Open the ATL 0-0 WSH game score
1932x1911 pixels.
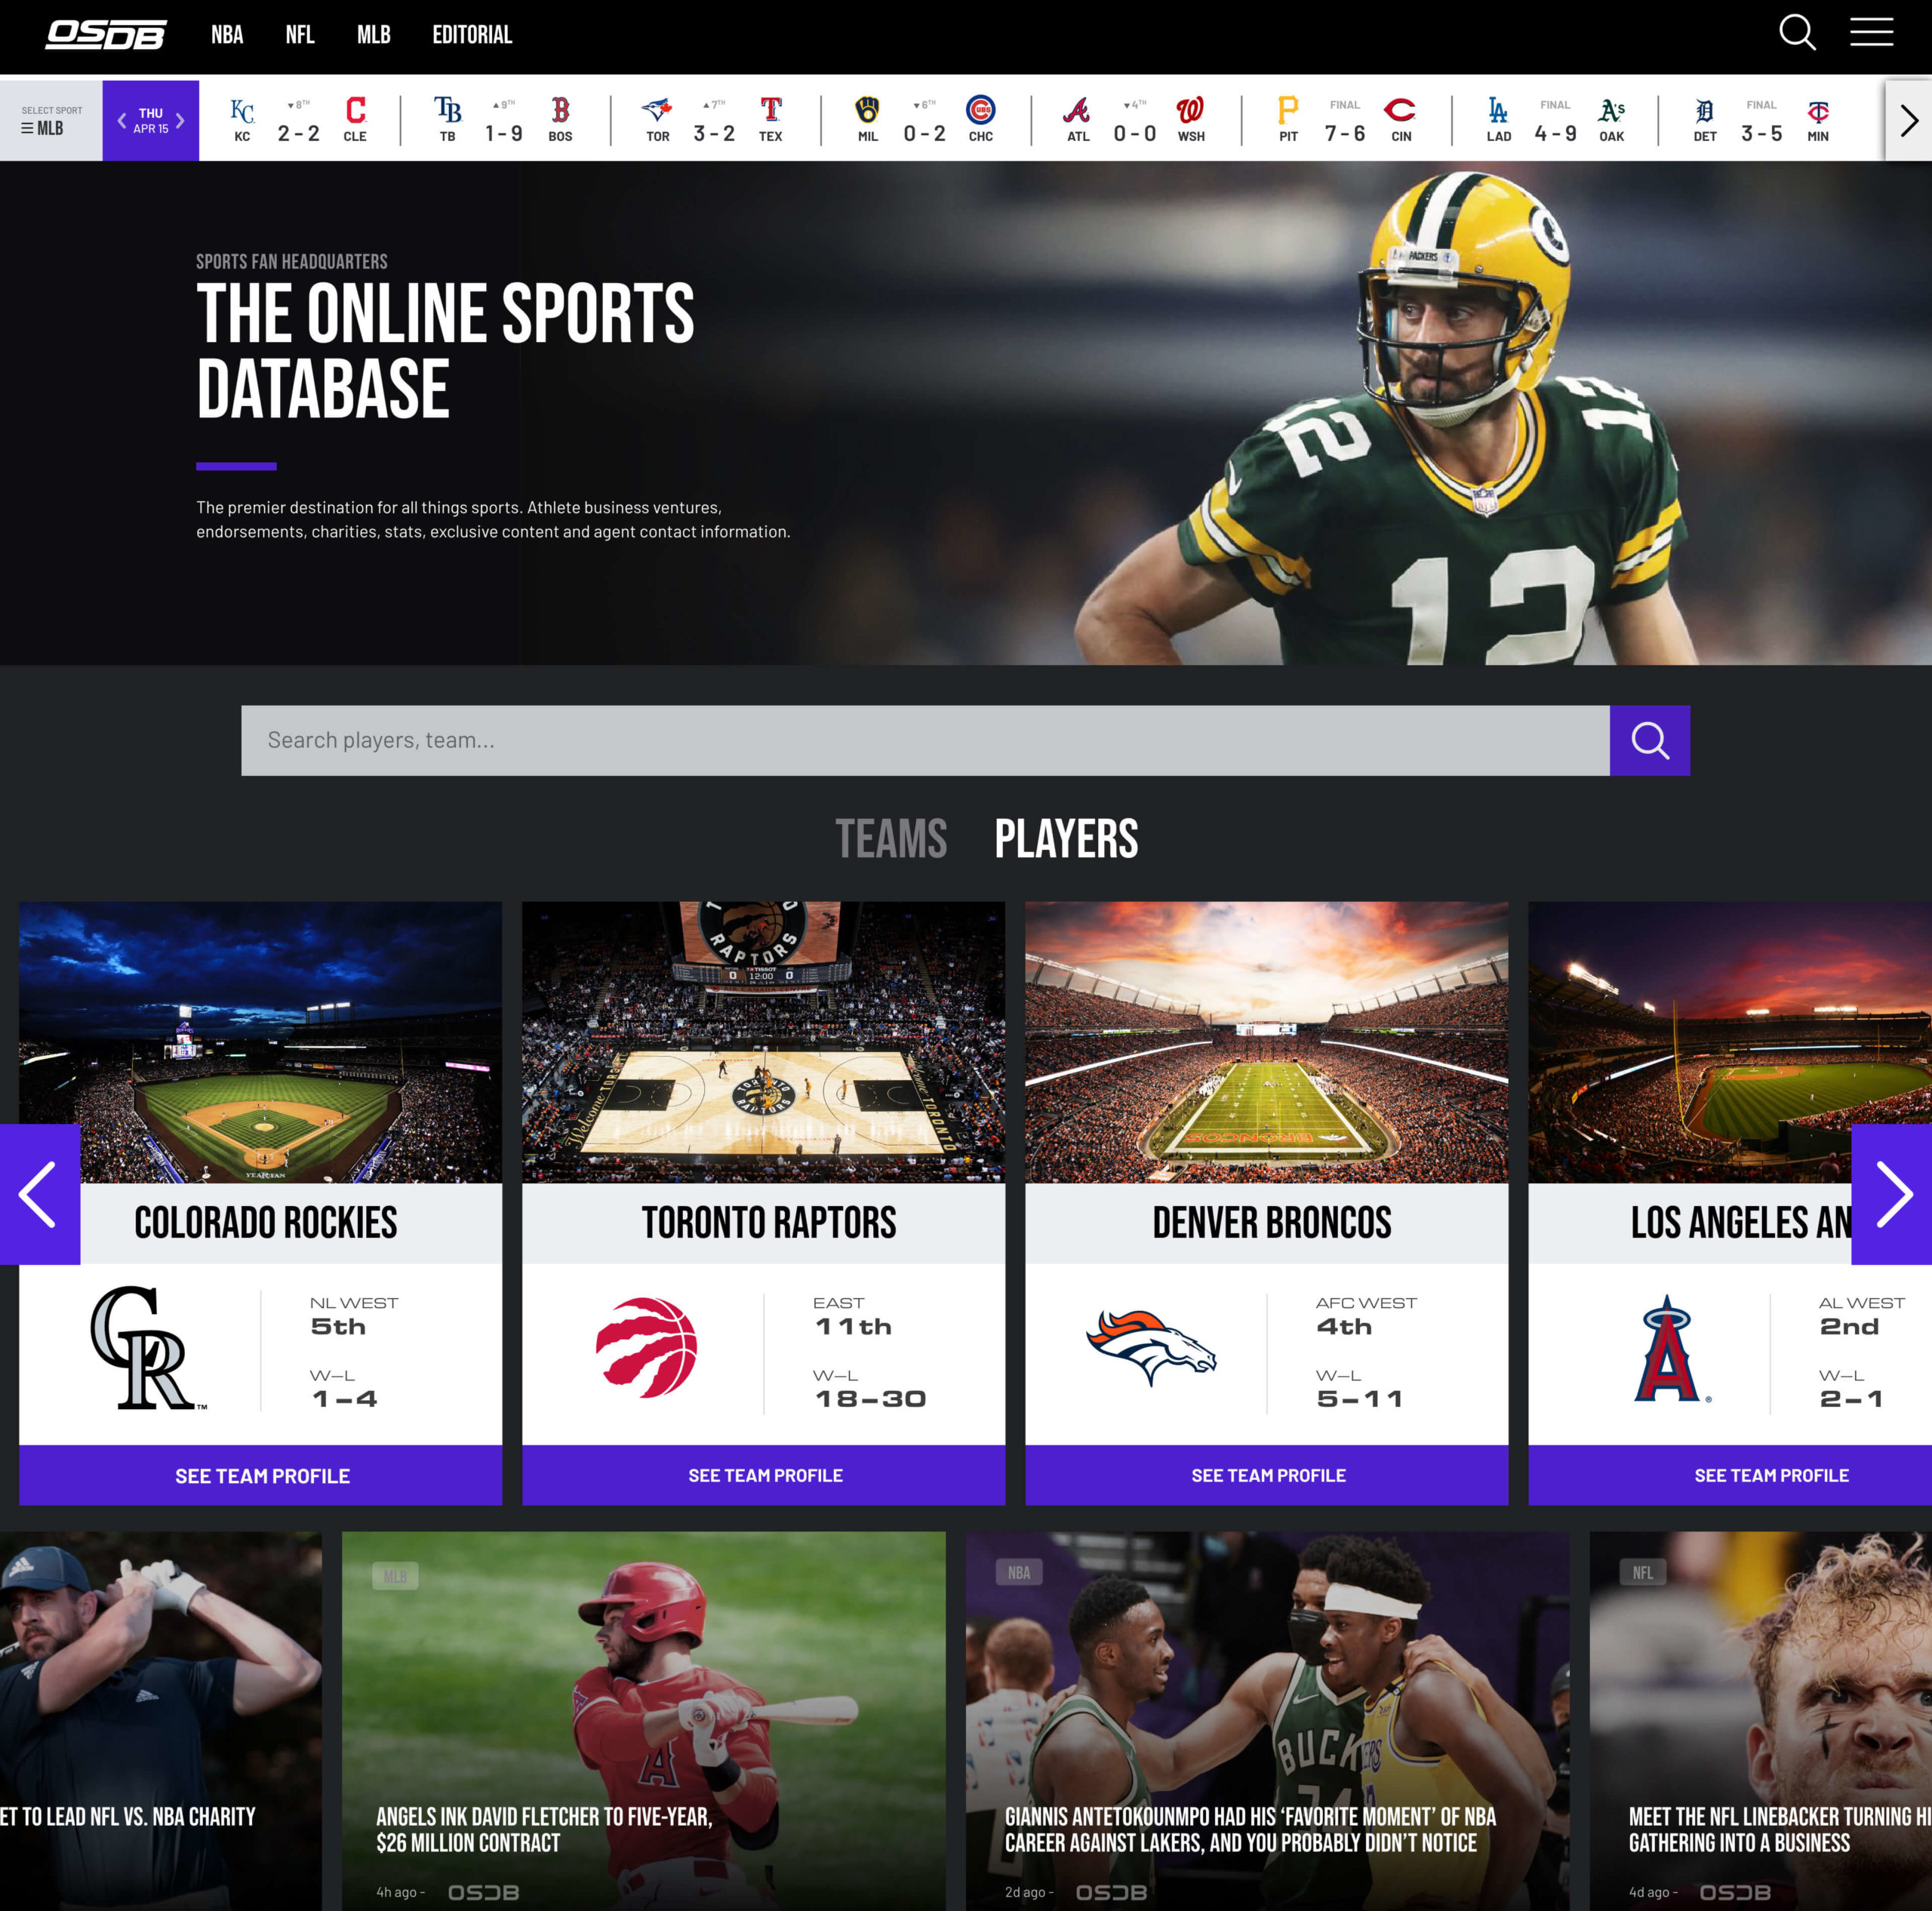pos(1134,121)
